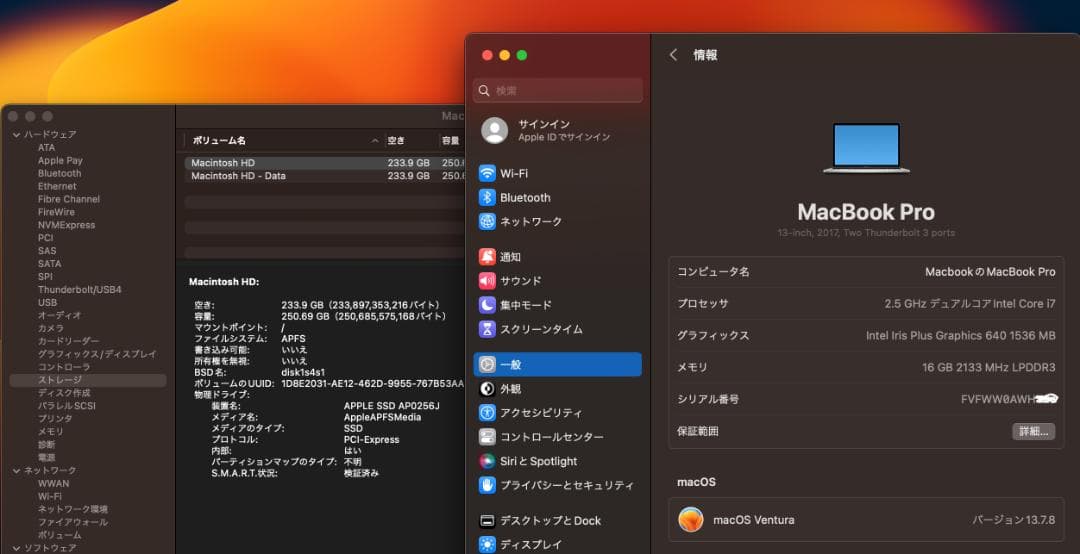
Task: Click the コンピュータ名 value Macbook の MacBook Pro
Action: pos(990,272)
